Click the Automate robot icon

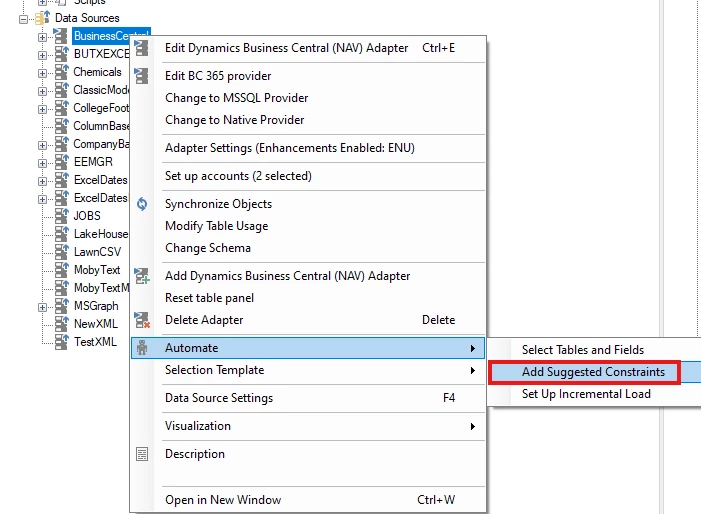tap(142, 348)
